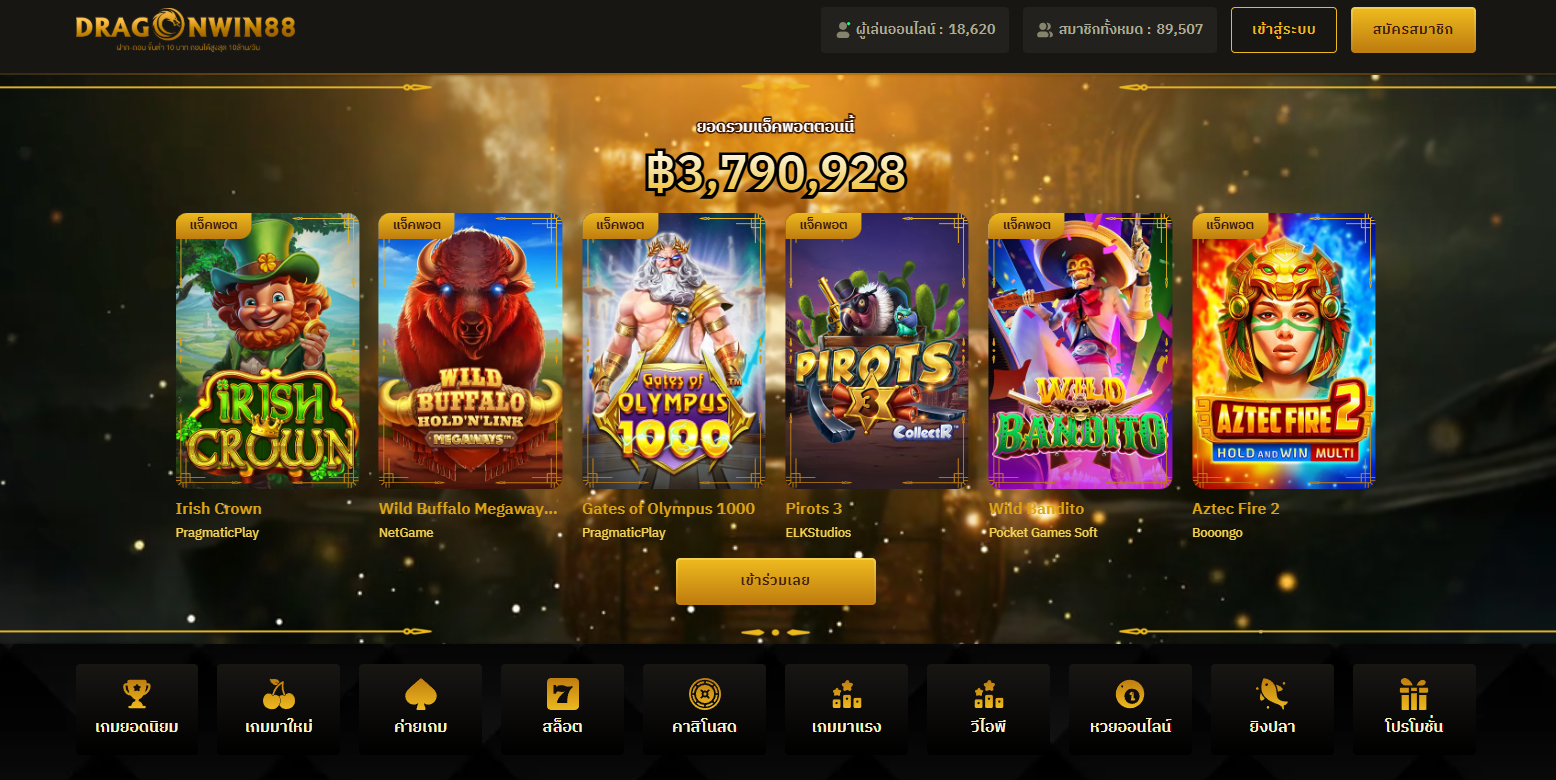Open game providers spade icon
1556x780 pixels.
tap(420, 694)
